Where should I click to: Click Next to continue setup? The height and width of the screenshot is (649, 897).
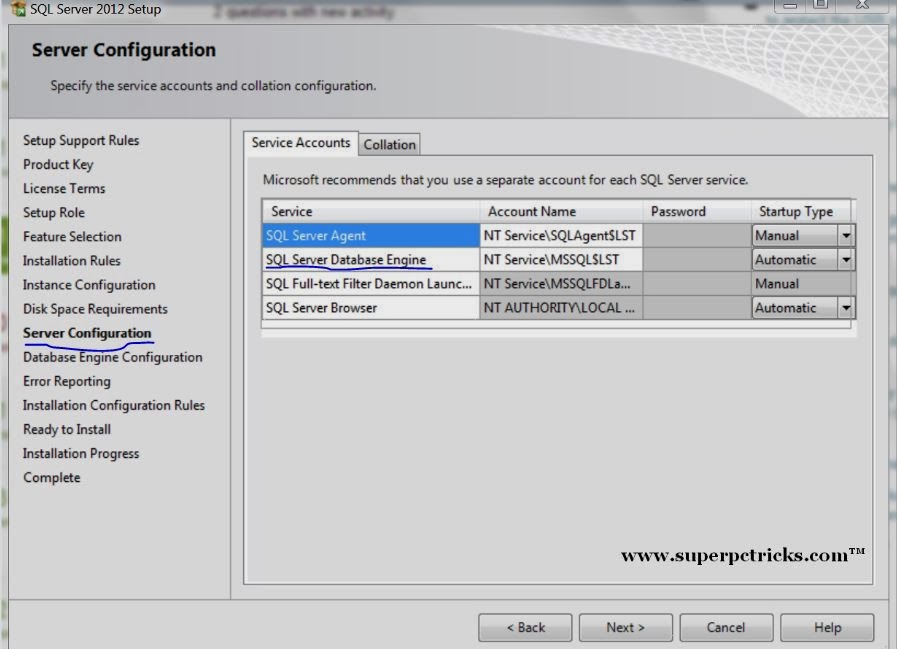click(x=625, y=627)
